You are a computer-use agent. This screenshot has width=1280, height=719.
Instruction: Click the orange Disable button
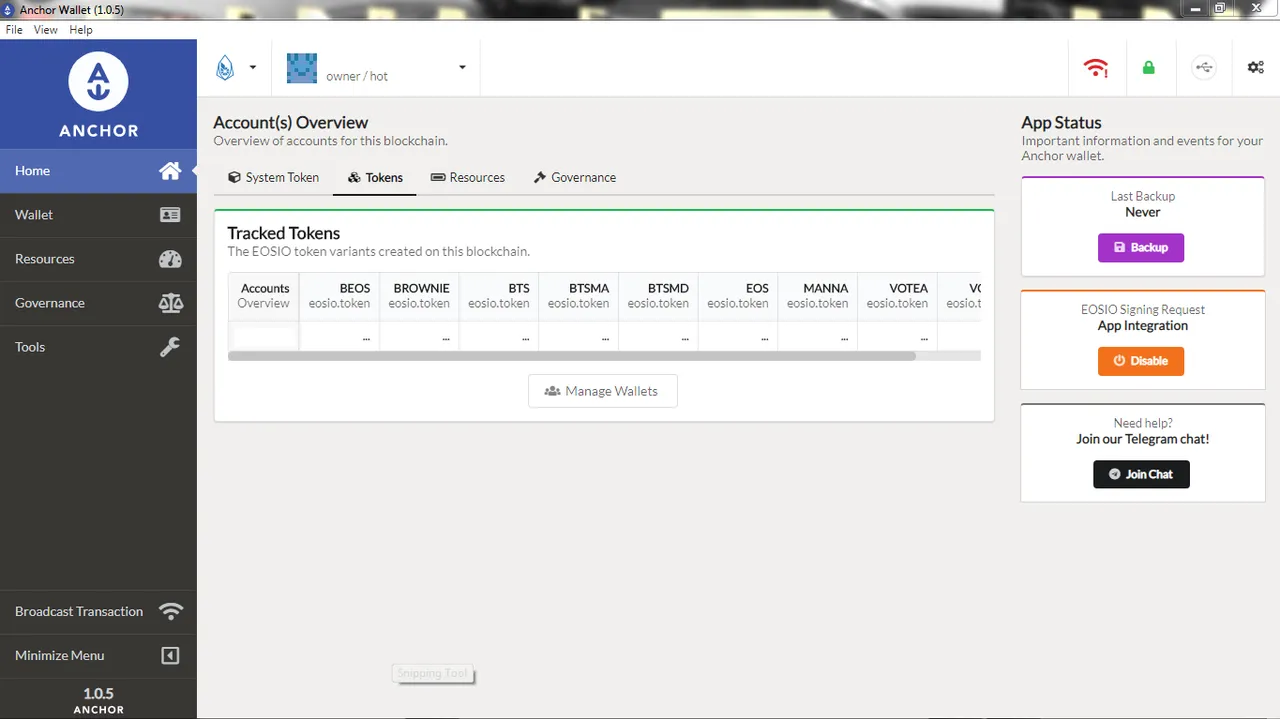tap(1141, 361)
